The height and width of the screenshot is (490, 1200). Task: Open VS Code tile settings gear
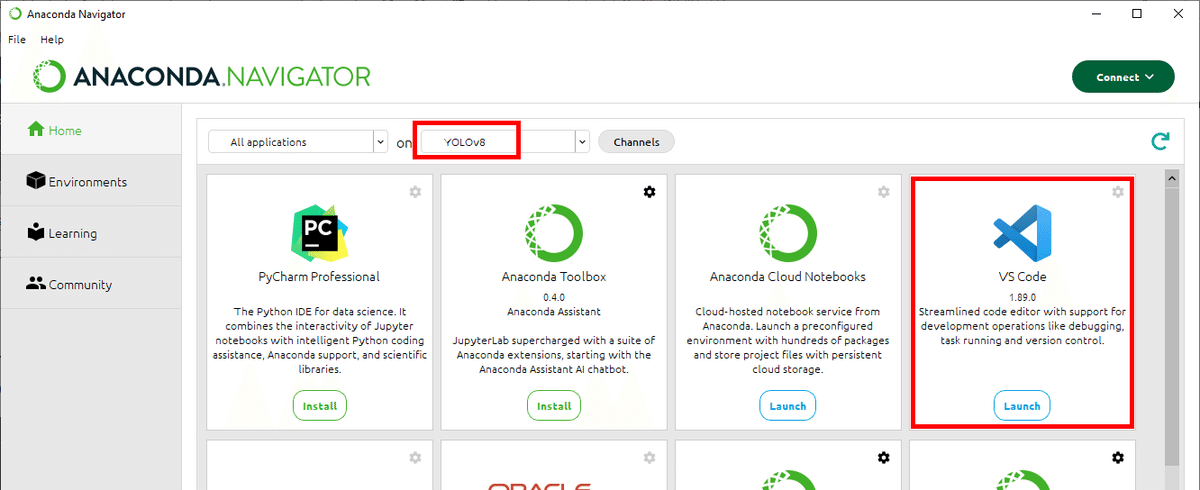click(x=1117, y=191)
